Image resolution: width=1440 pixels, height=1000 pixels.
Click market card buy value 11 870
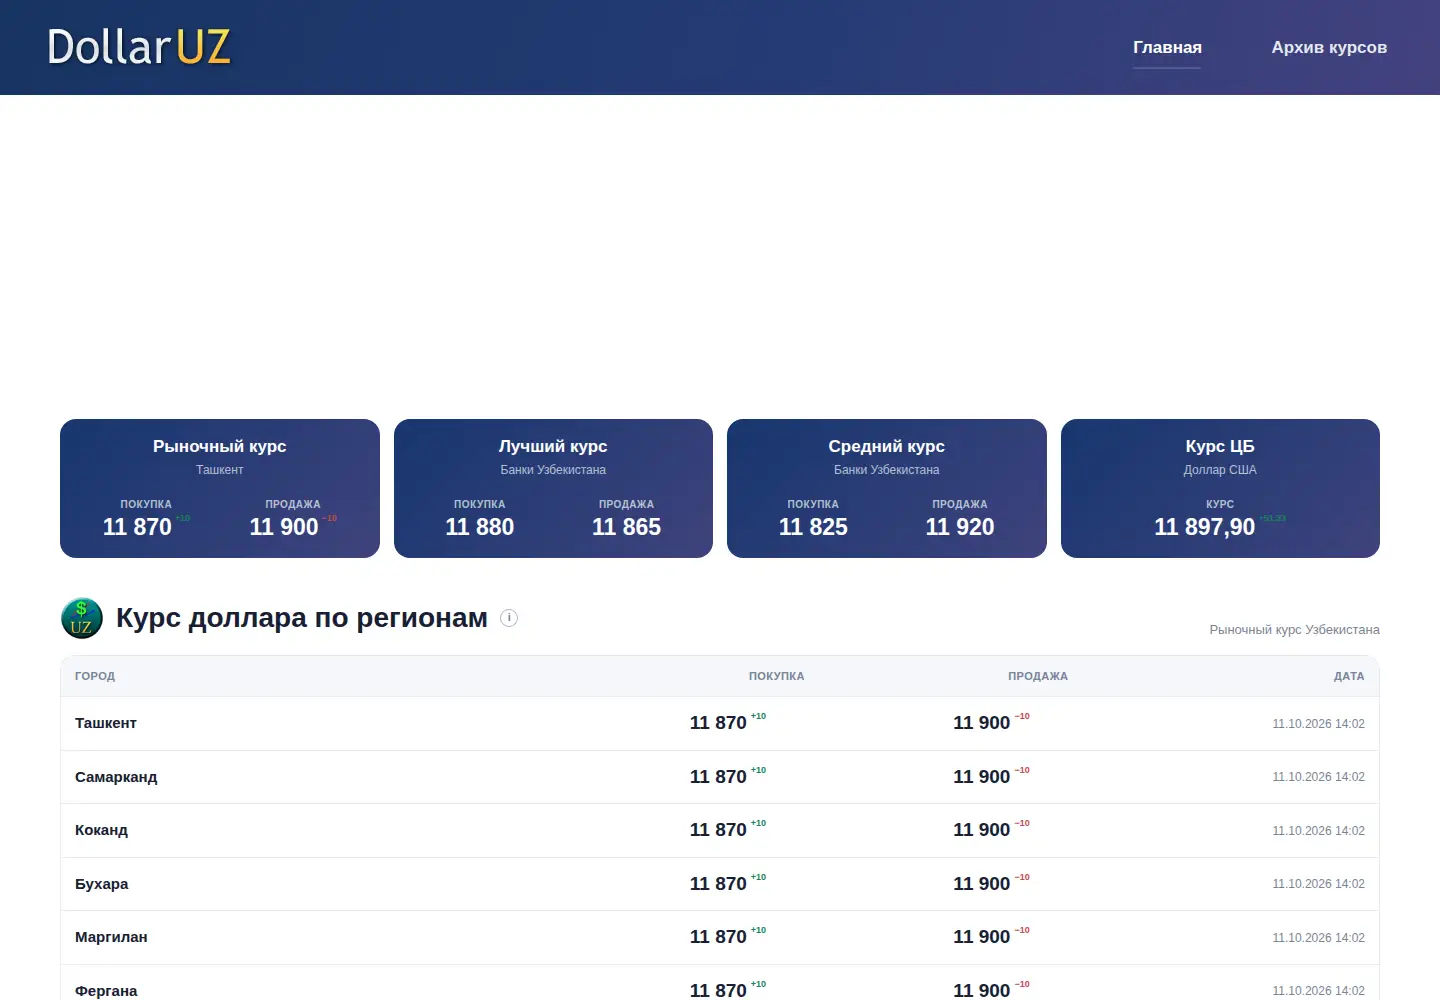click(137, 527)
